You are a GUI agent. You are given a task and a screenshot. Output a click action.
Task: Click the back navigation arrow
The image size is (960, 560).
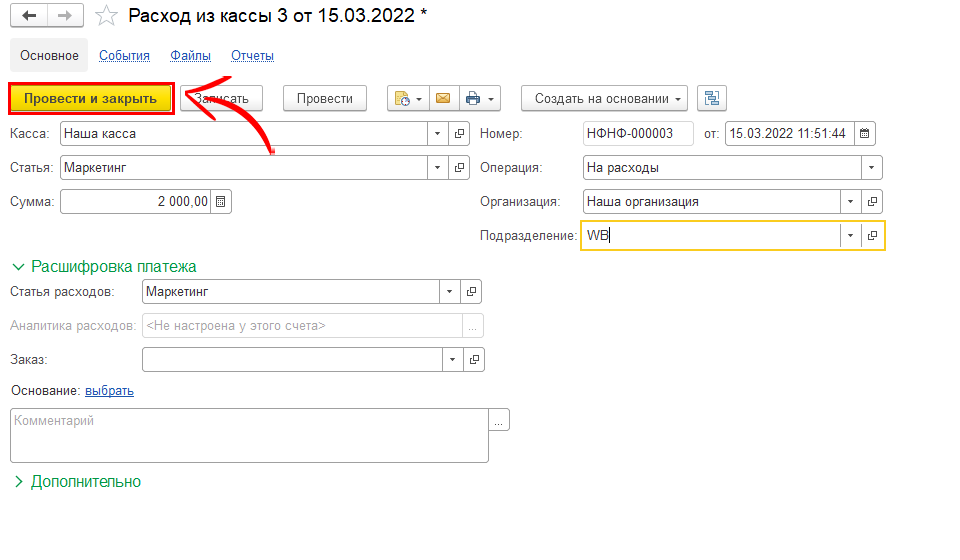point(29,15)
